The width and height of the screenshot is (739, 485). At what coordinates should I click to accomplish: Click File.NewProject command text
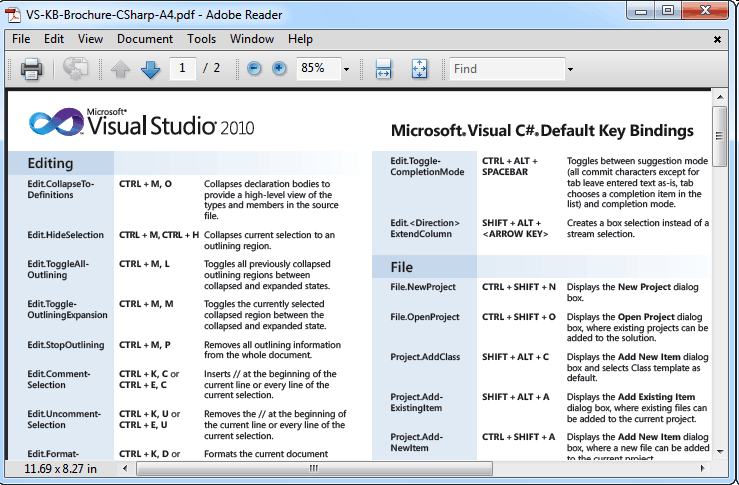[423, 287]
